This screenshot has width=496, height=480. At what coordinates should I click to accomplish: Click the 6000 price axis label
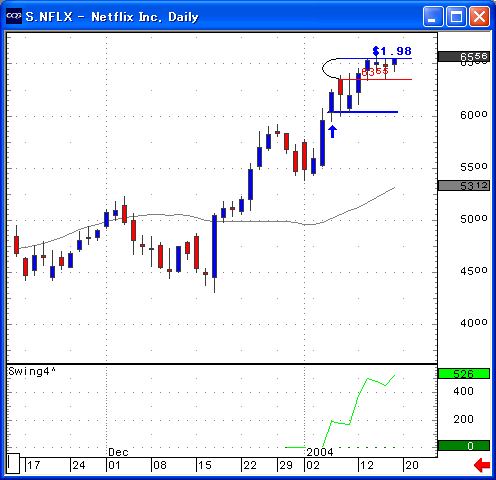(x=474, y=115)
